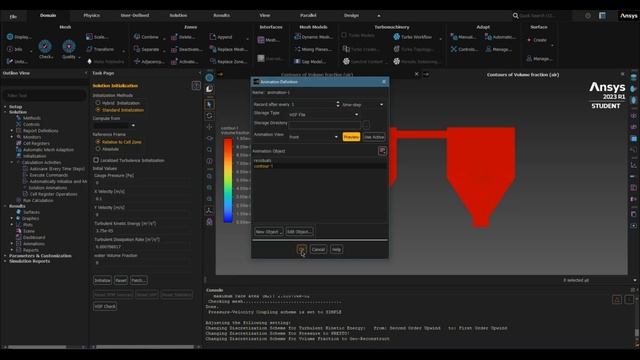Click the Reset button in Task Page
This screenshot has width=640, height=360.
pos(121,280)
